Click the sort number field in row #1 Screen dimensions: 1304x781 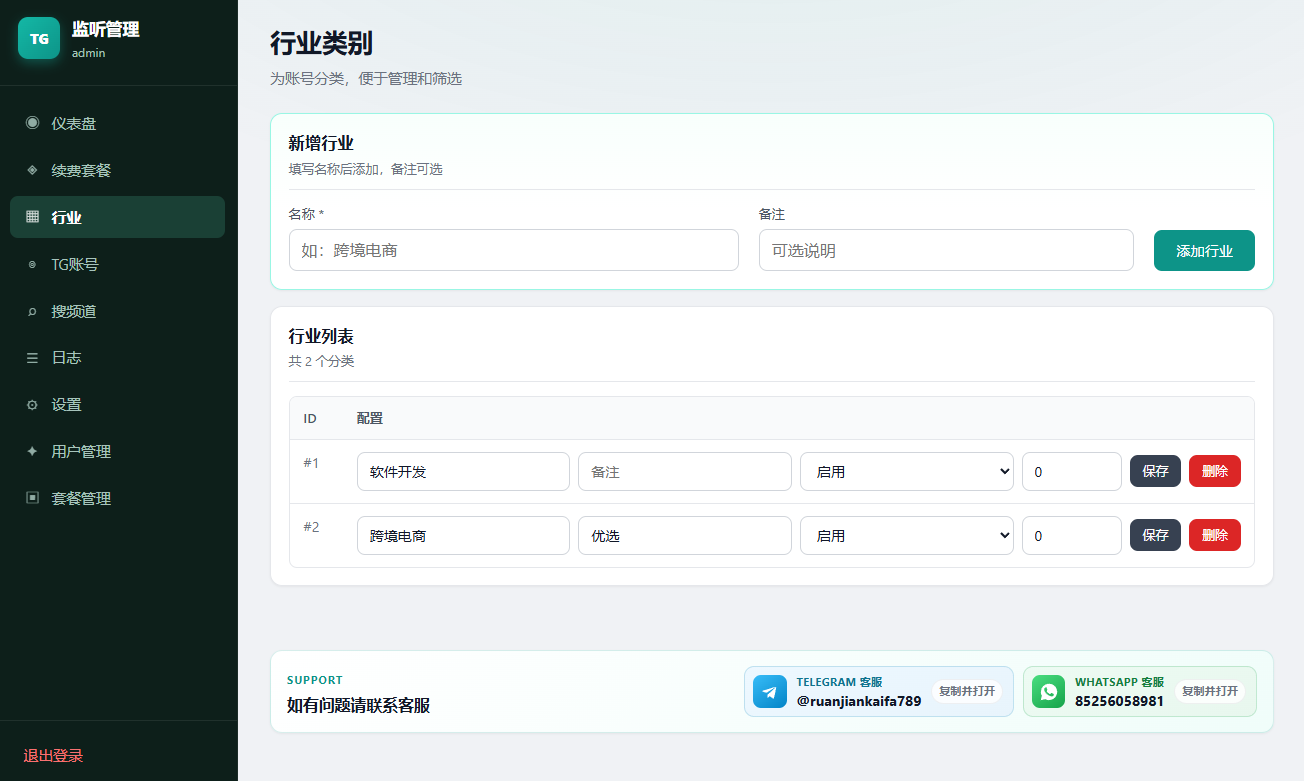tap(1072, 471)
